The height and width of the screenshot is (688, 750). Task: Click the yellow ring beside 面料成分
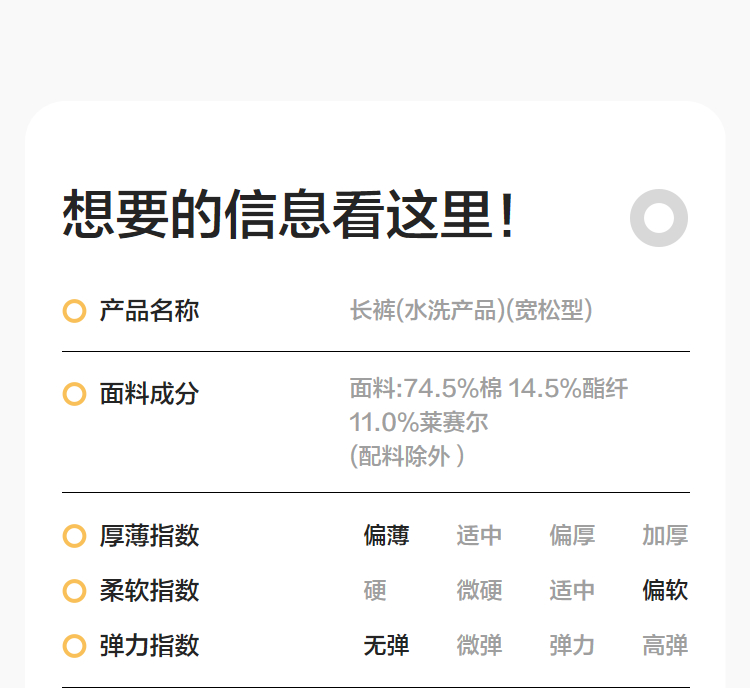point(74,394)
